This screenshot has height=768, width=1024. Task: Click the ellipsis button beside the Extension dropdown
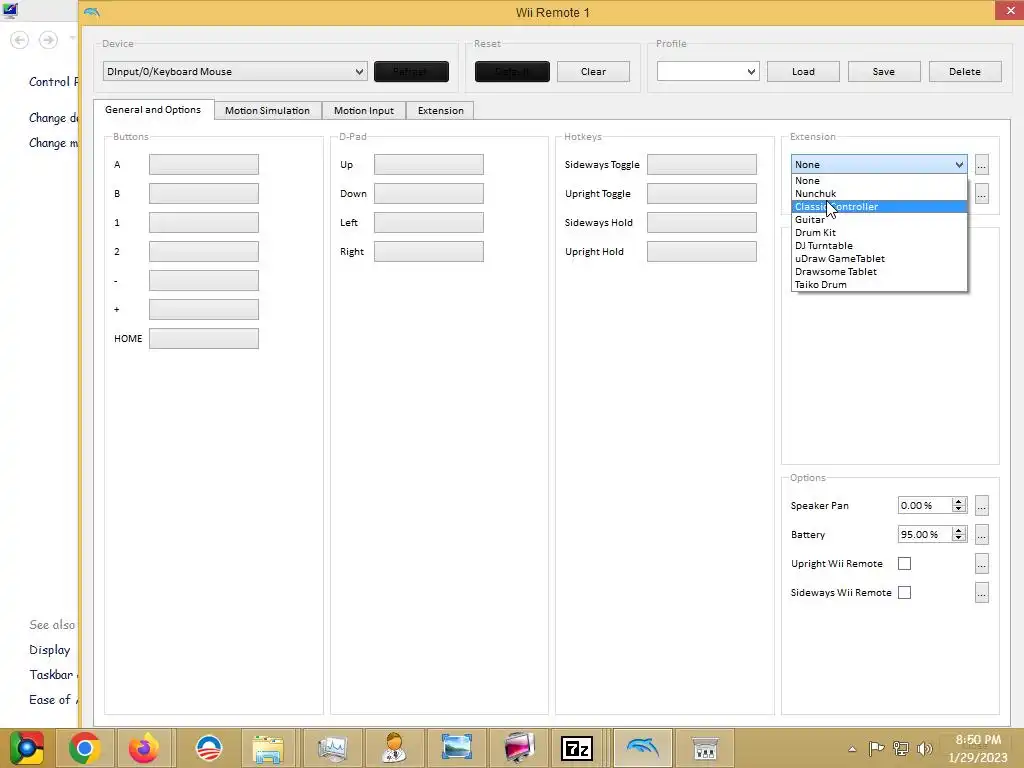point(982,165)
